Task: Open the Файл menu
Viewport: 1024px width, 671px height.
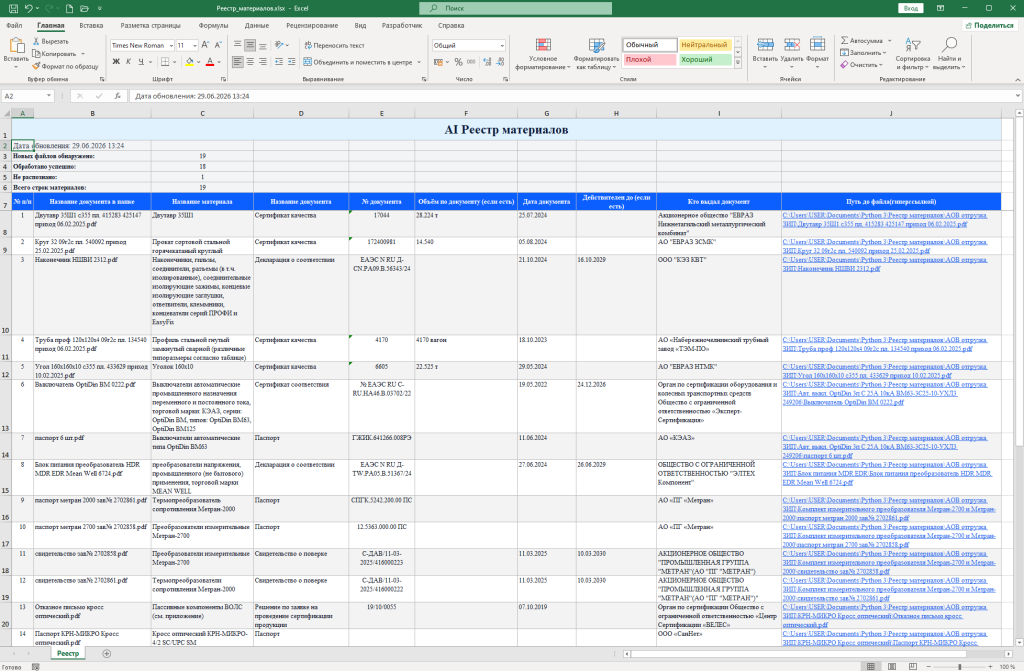Action: click(x=14, y=25)
